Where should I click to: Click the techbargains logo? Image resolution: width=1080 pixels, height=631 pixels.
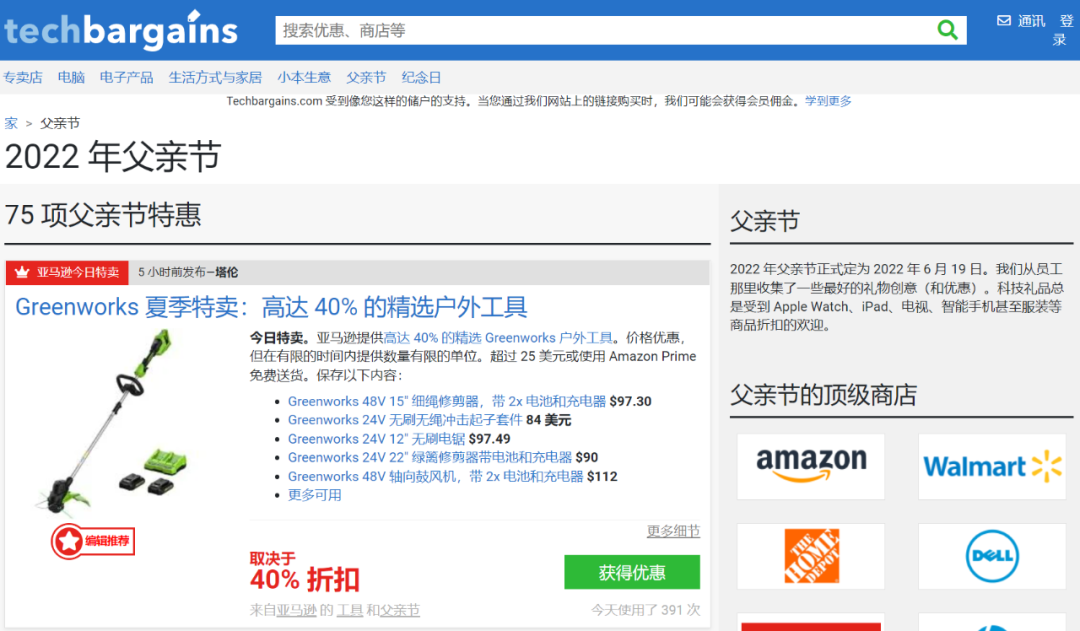tap(120, 30)
